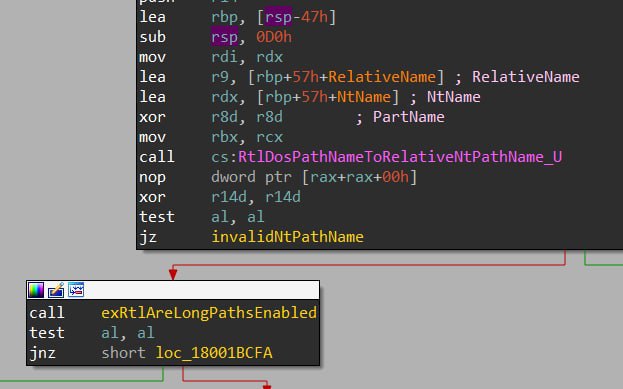The height and width of the screenshot is (389, 623).
Task: Click the 47h offset value
Action: [314, 17]
